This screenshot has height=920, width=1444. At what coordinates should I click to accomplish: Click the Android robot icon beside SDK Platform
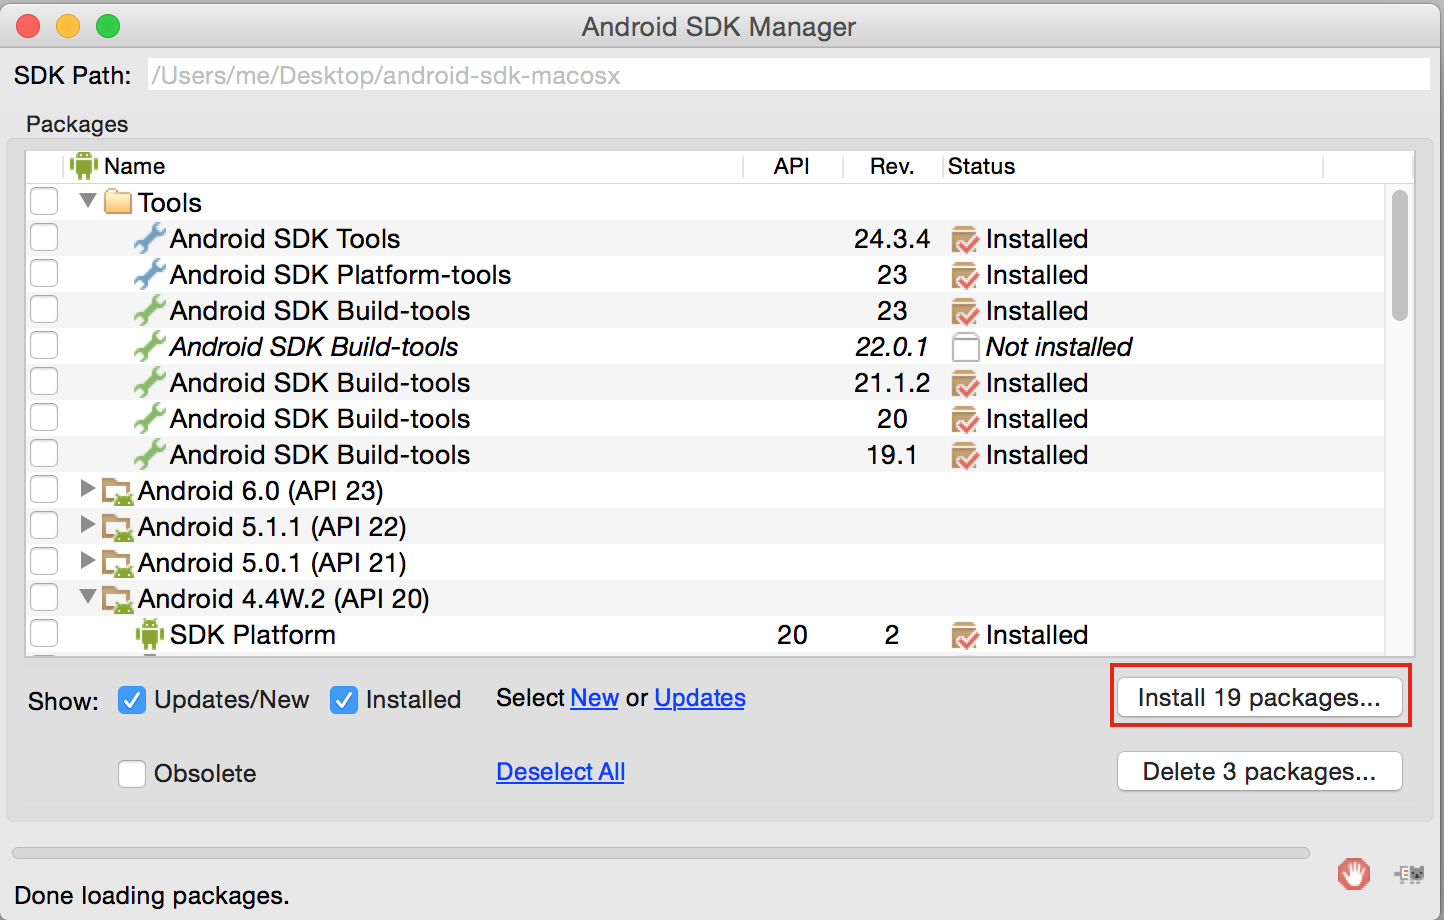click(150, 634)
